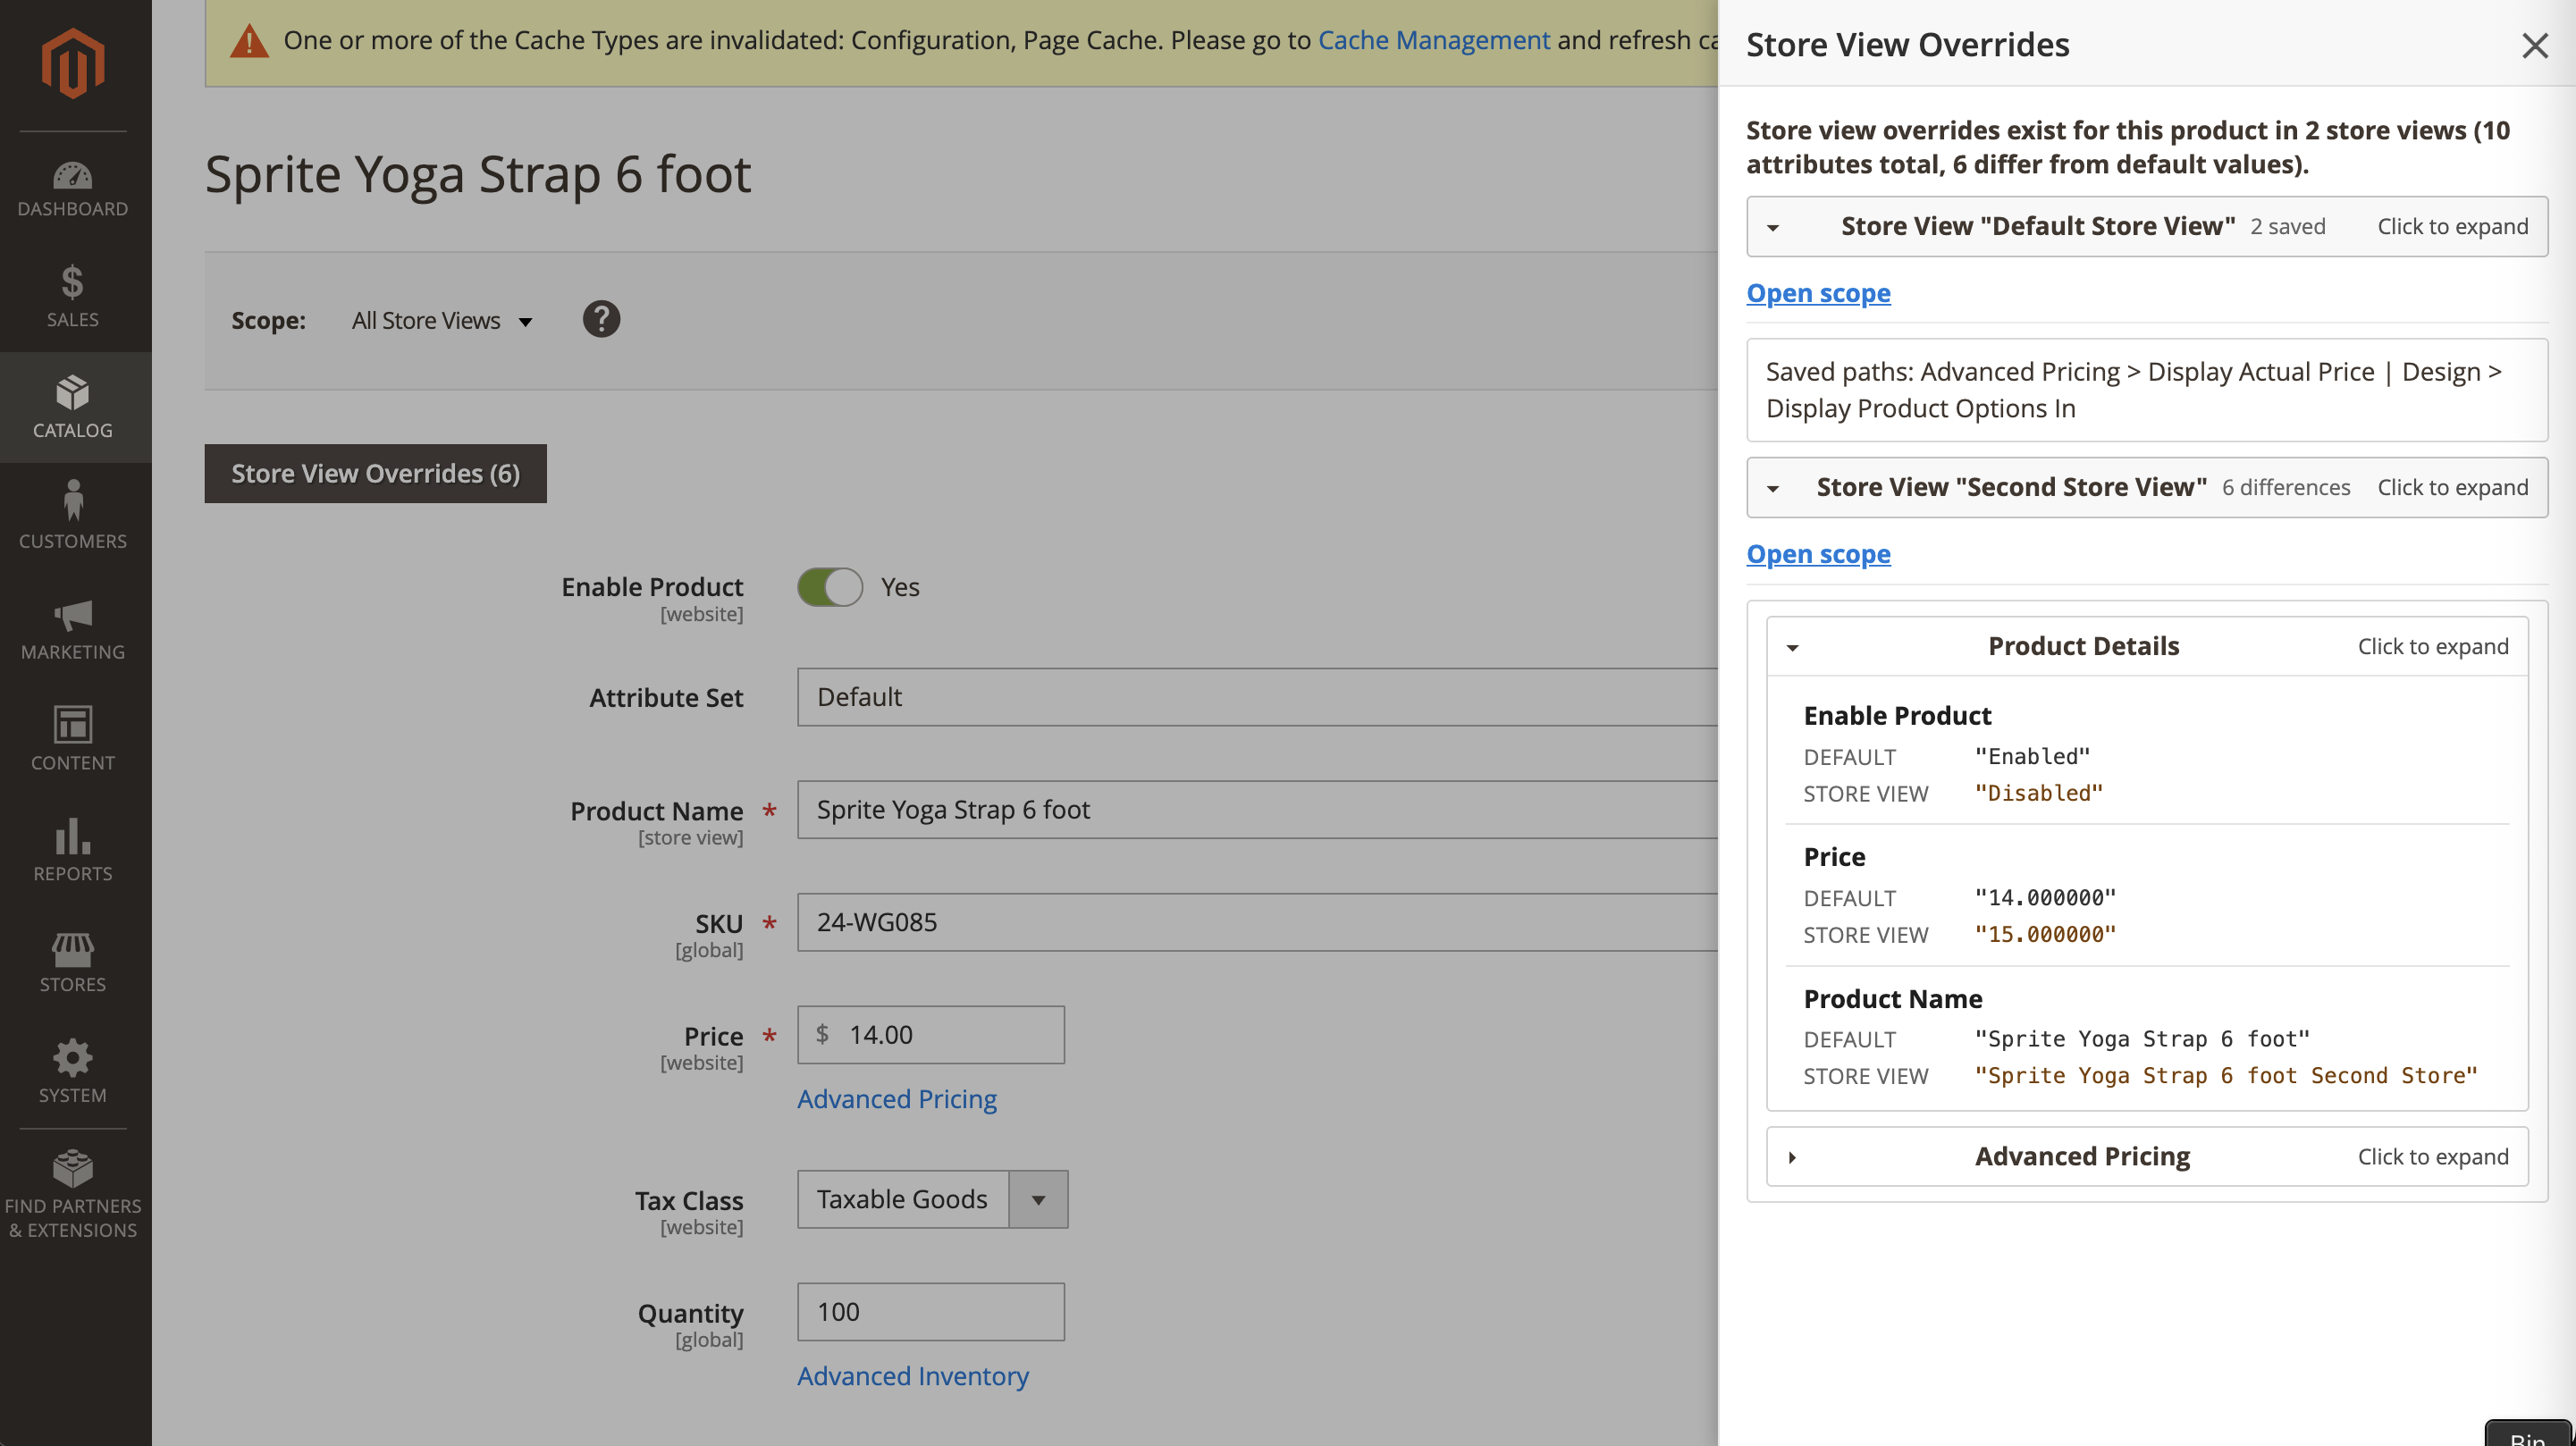
Task: Collapse the Default Store View section
Action: [2146, 226]
